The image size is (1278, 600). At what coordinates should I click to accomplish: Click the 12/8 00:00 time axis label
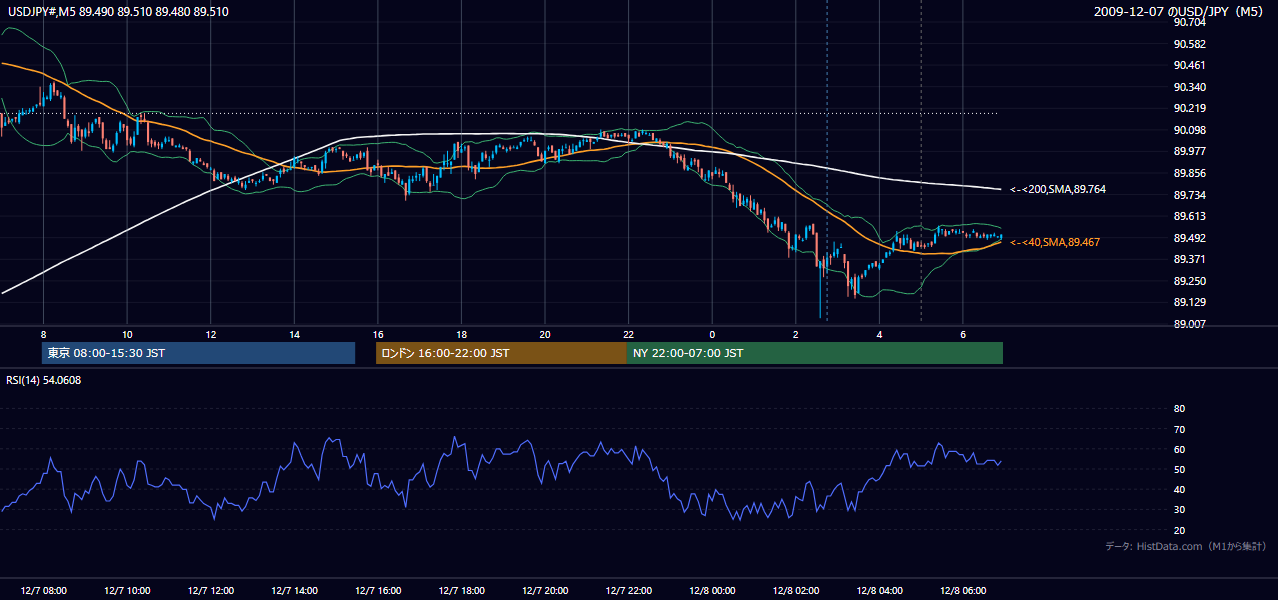point(711,590)
